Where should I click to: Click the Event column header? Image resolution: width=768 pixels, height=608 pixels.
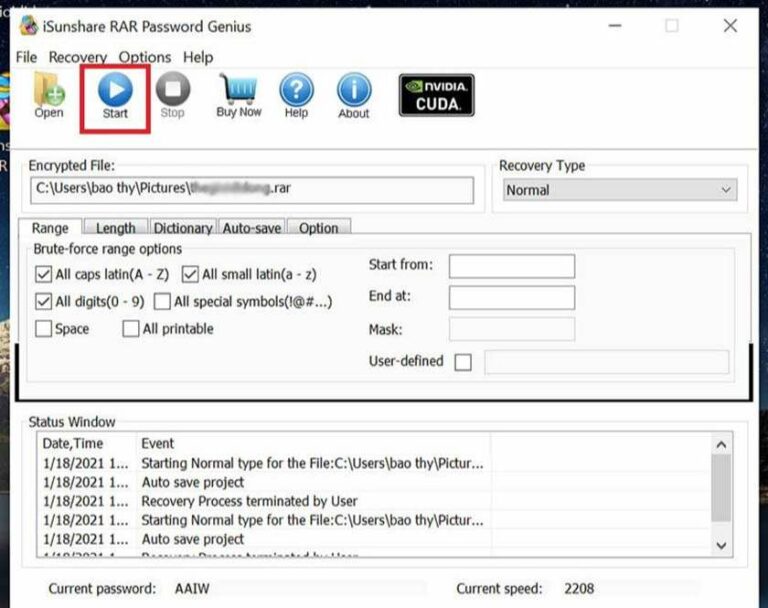pos(313,443)
